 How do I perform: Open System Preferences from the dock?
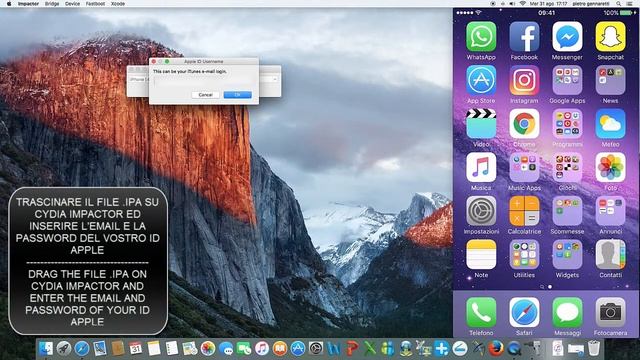(316, 349)
